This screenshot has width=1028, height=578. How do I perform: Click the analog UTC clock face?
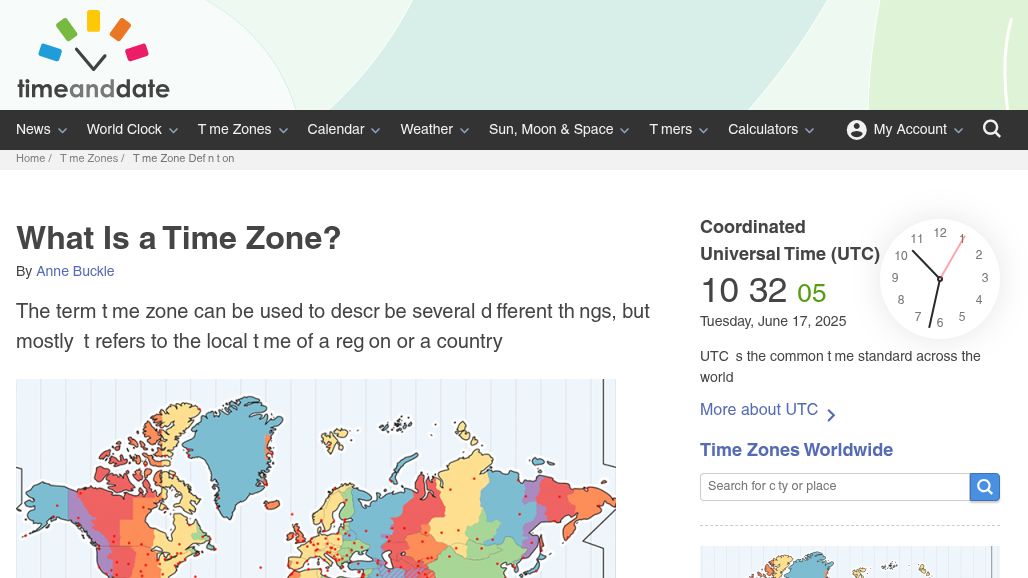939,279
